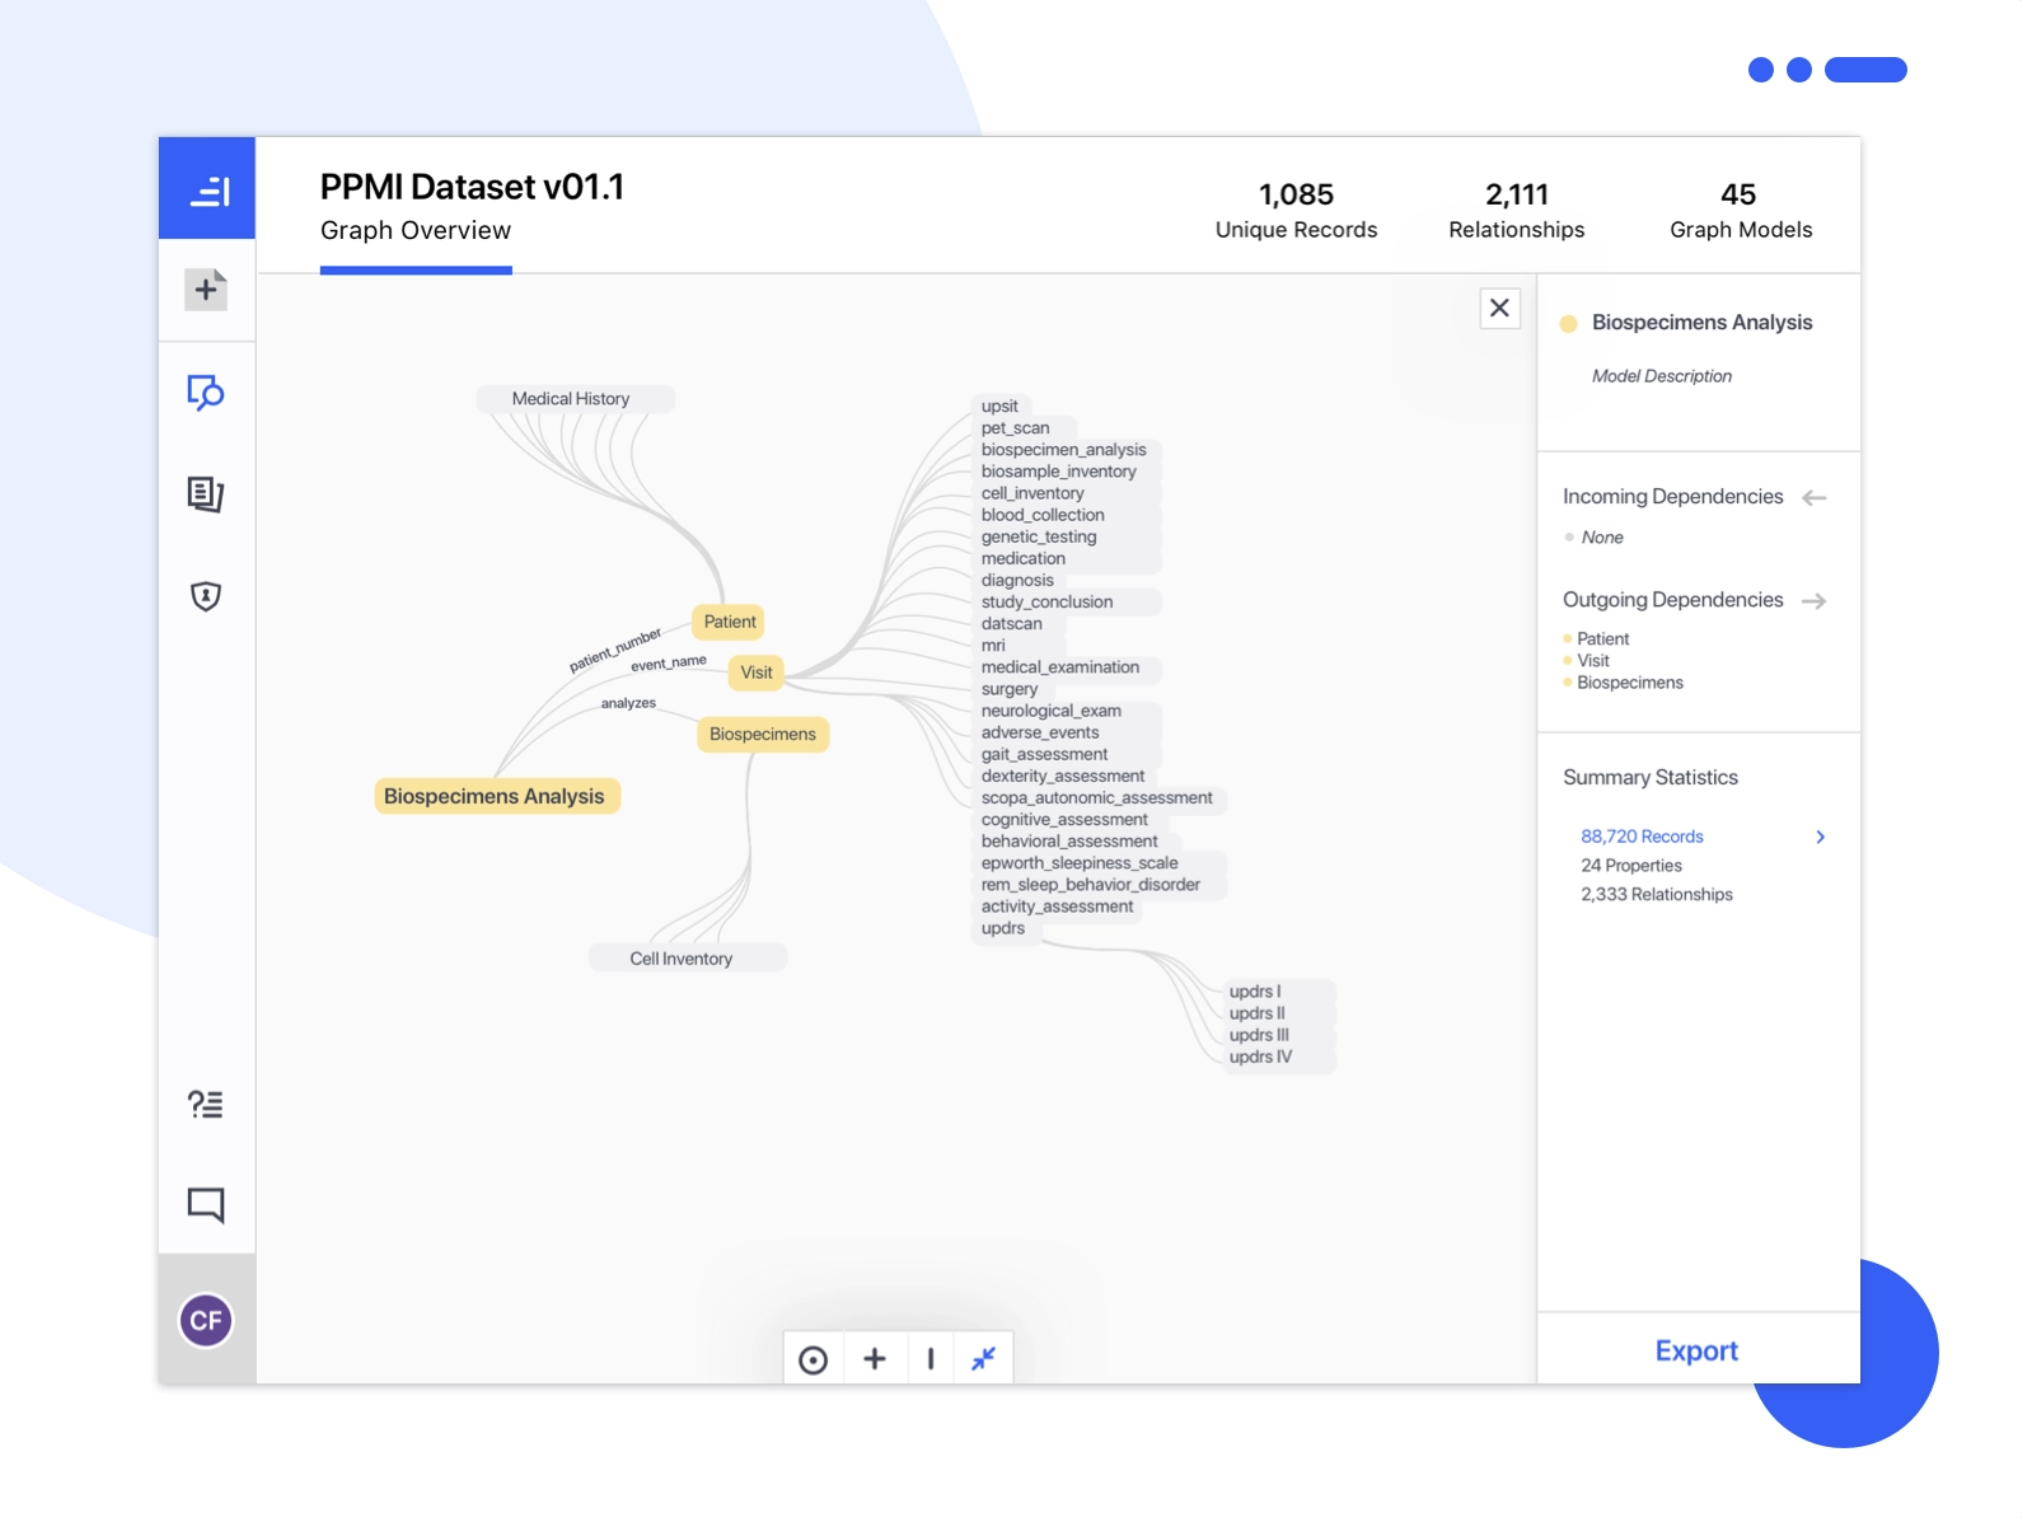
Task: Click the collapse graph arrows icon
Action: [983, 1358]
